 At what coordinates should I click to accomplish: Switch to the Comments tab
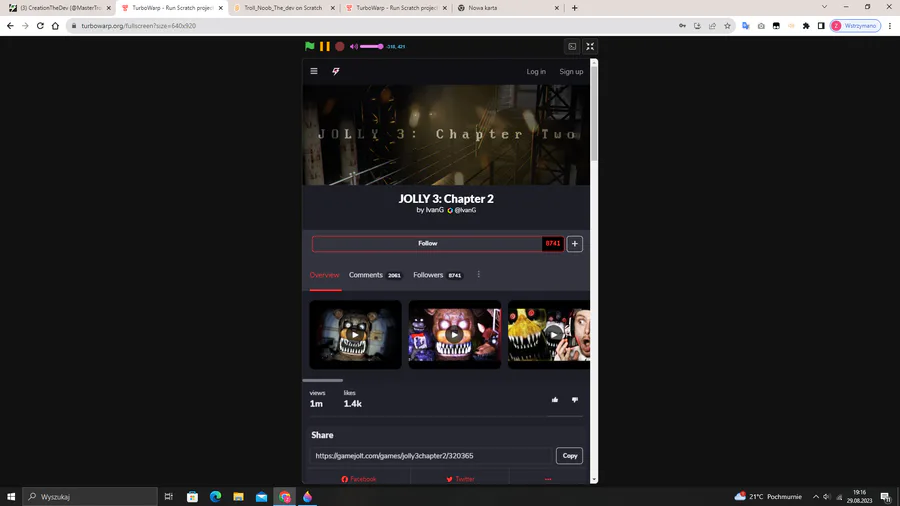click(x=375, y=275)
